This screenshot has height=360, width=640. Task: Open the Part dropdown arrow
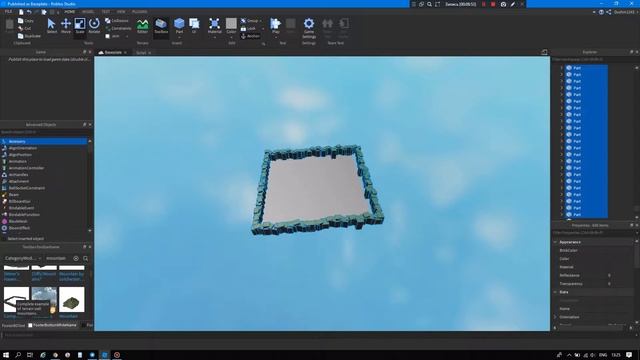[x=179, y=38]
